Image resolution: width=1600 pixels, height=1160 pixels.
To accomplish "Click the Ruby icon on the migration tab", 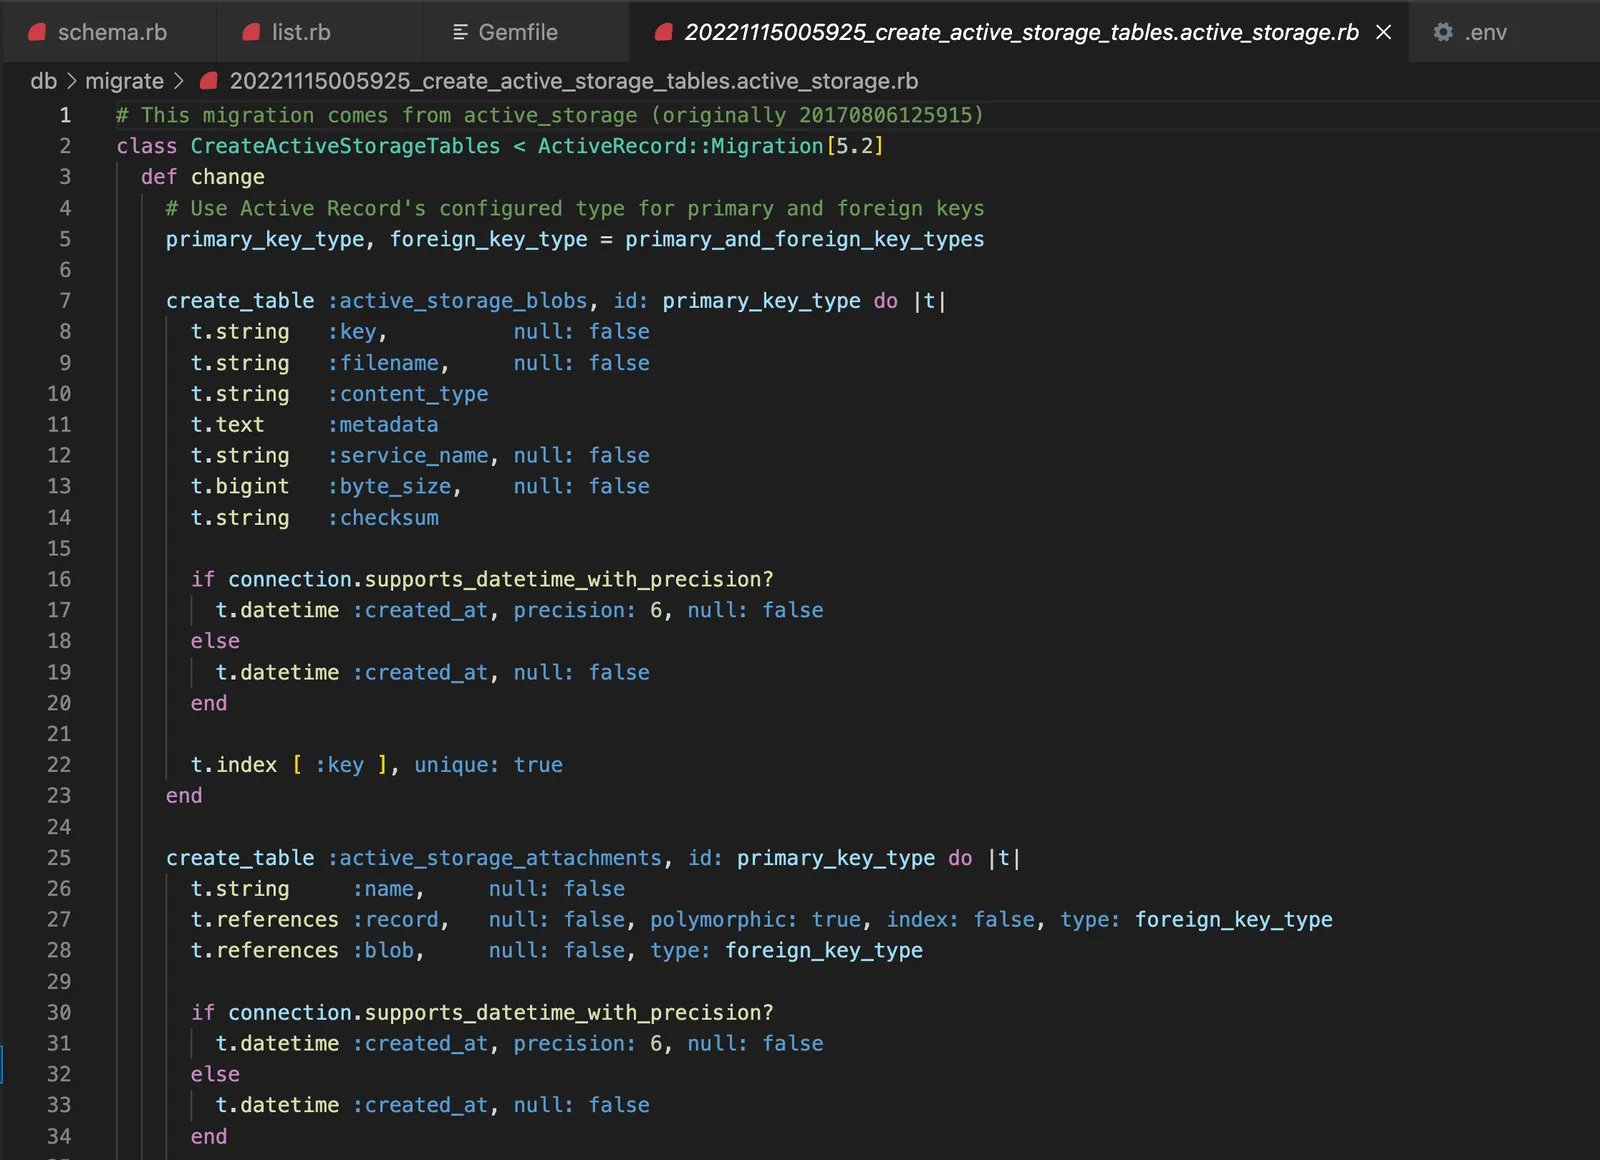I will point(663,32).
